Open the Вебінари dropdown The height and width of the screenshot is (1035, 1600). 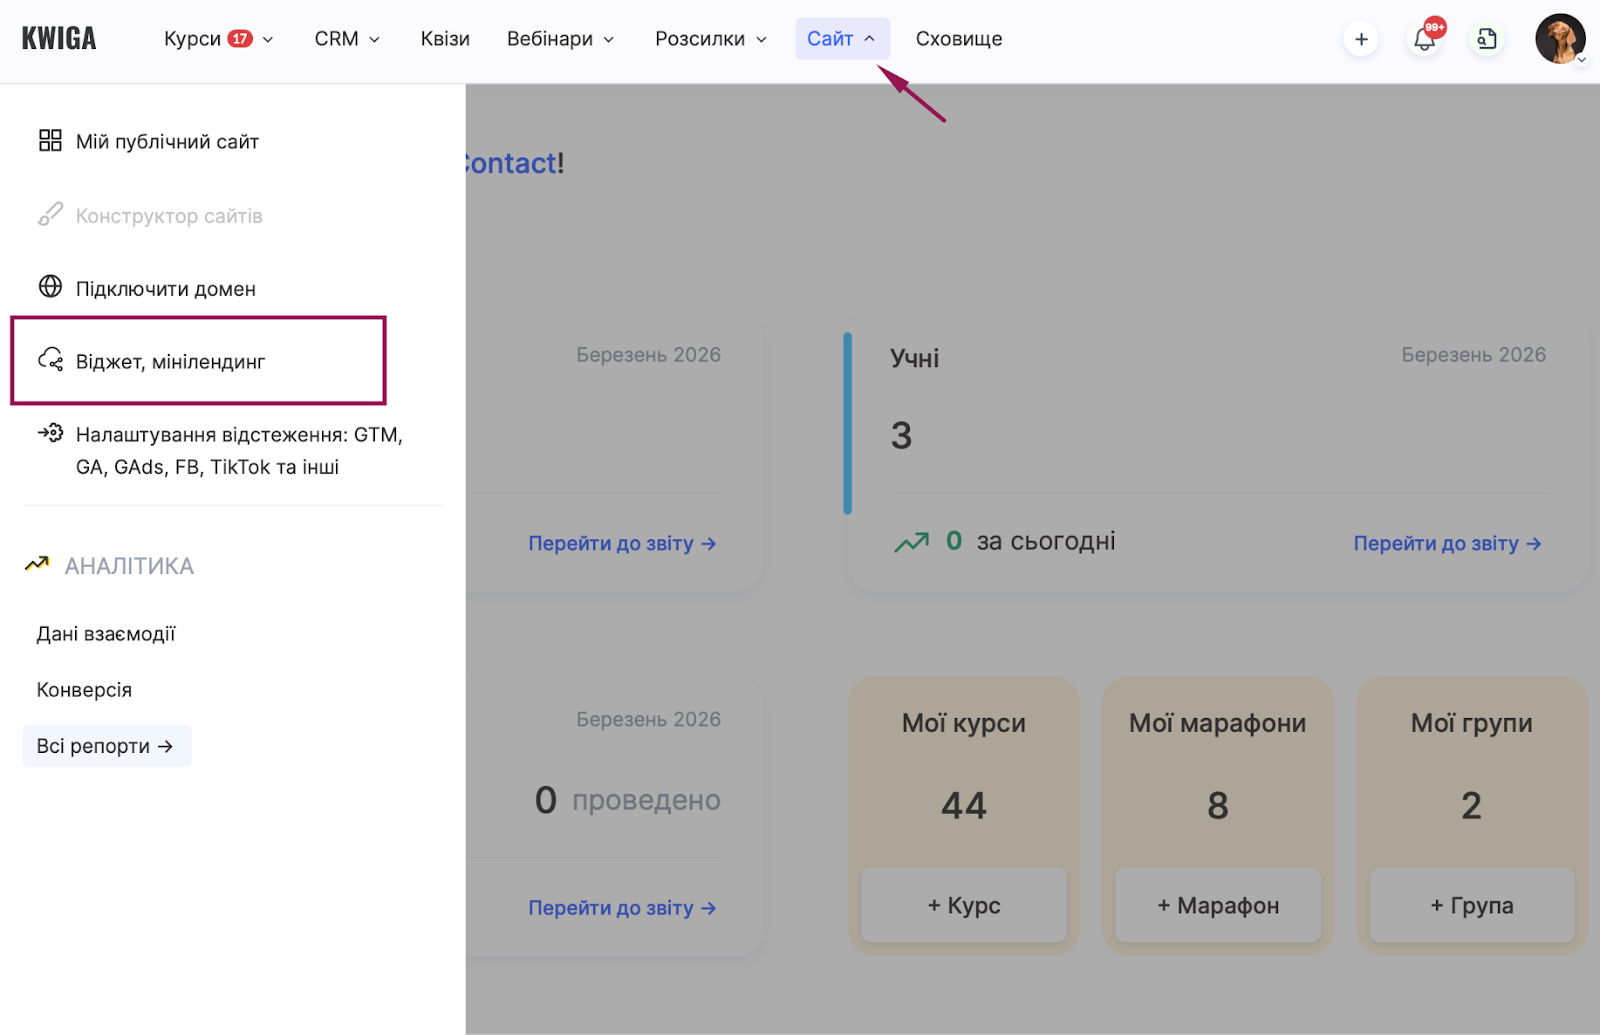click(x=560, y=39)
